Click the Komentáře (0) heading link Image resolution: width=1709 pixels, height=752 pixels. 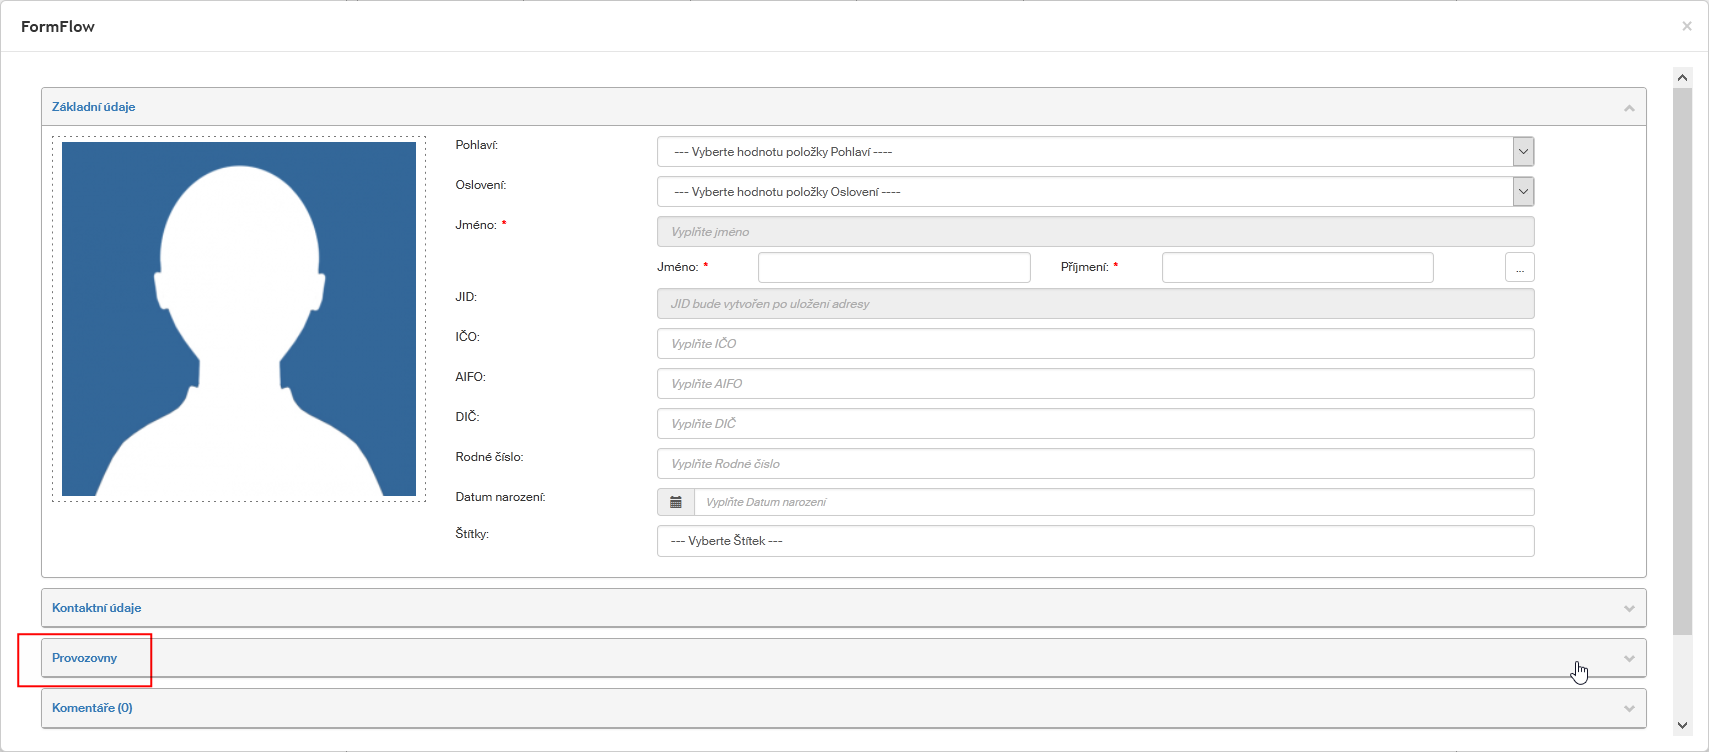[x=92, y=708]
